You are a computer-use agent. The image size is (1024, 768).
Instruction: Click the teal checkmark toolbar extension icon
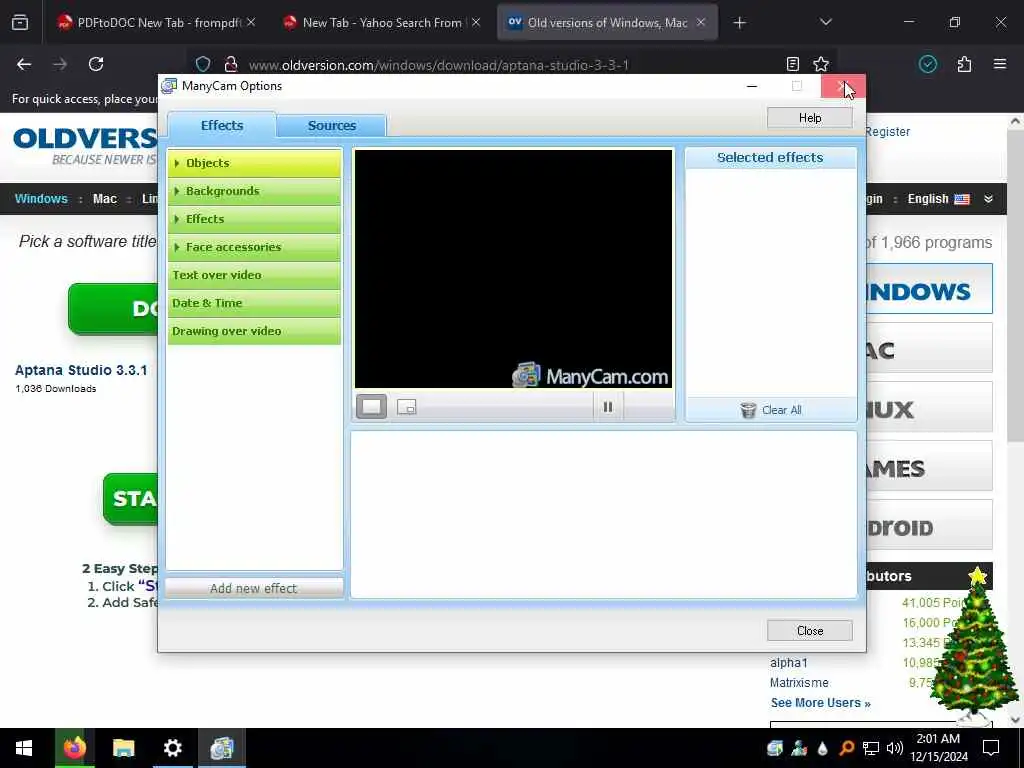(x=928, y=64)
